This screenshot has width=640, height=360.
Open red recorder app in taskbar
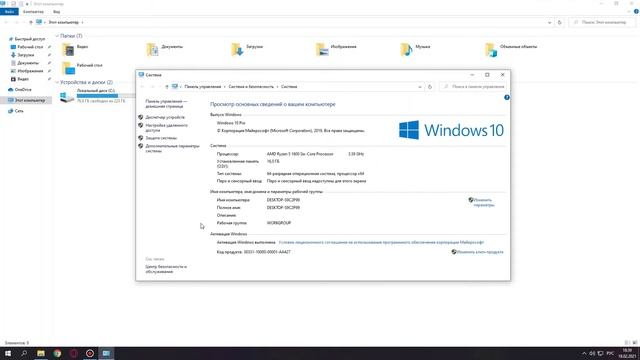[x=90, y=353]
